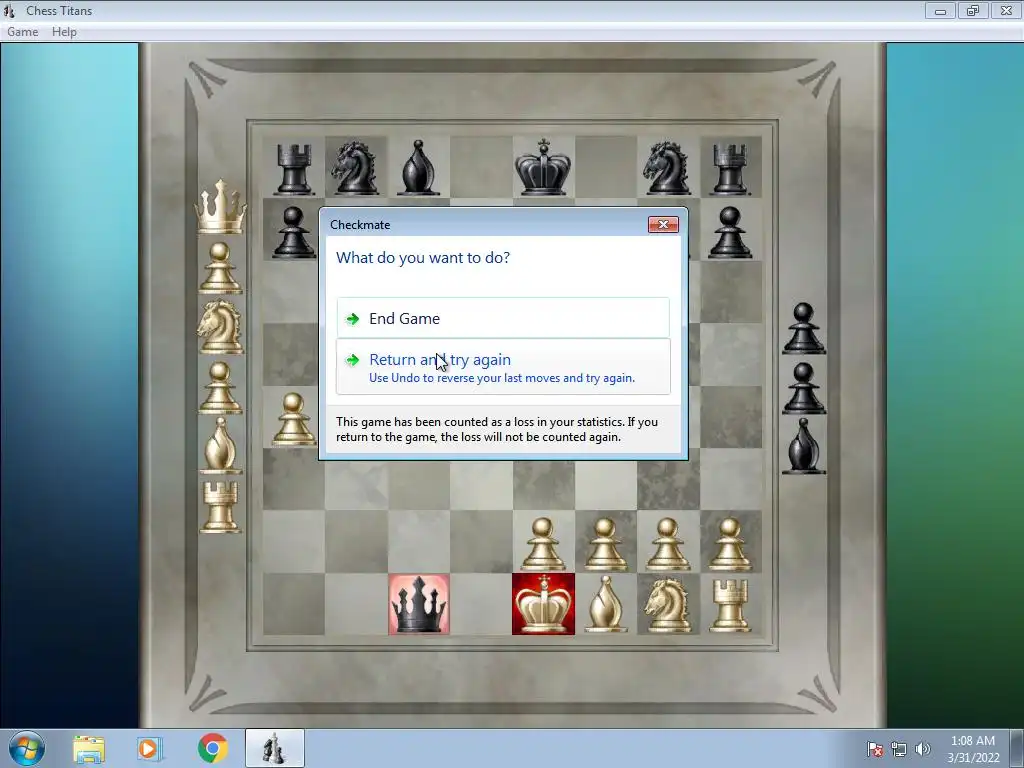Select the white rook on h1
This screenshot has height=768, width=1024.
tap(730, 605)
